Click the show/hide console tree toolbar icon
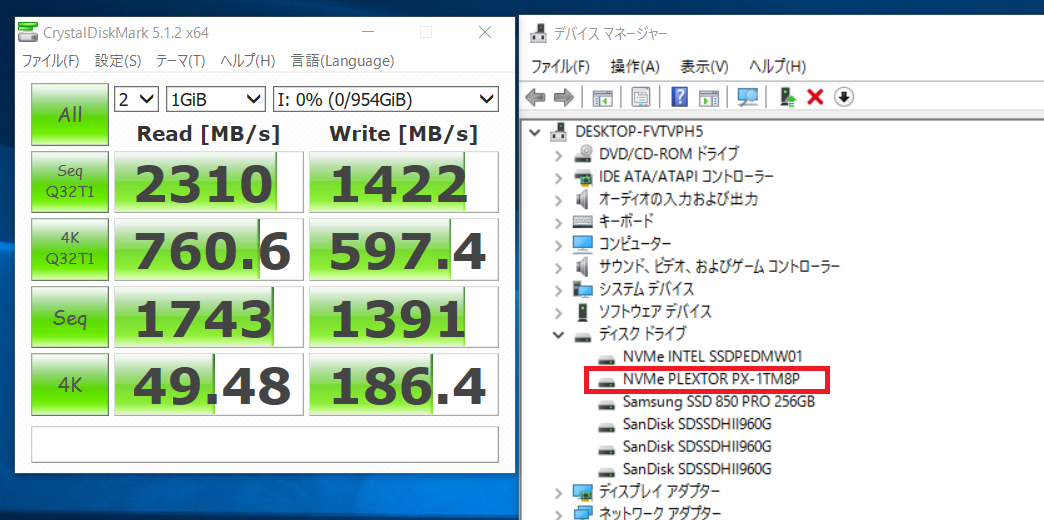This screenshot has height=520, width=1044. [x=603, y=98]
